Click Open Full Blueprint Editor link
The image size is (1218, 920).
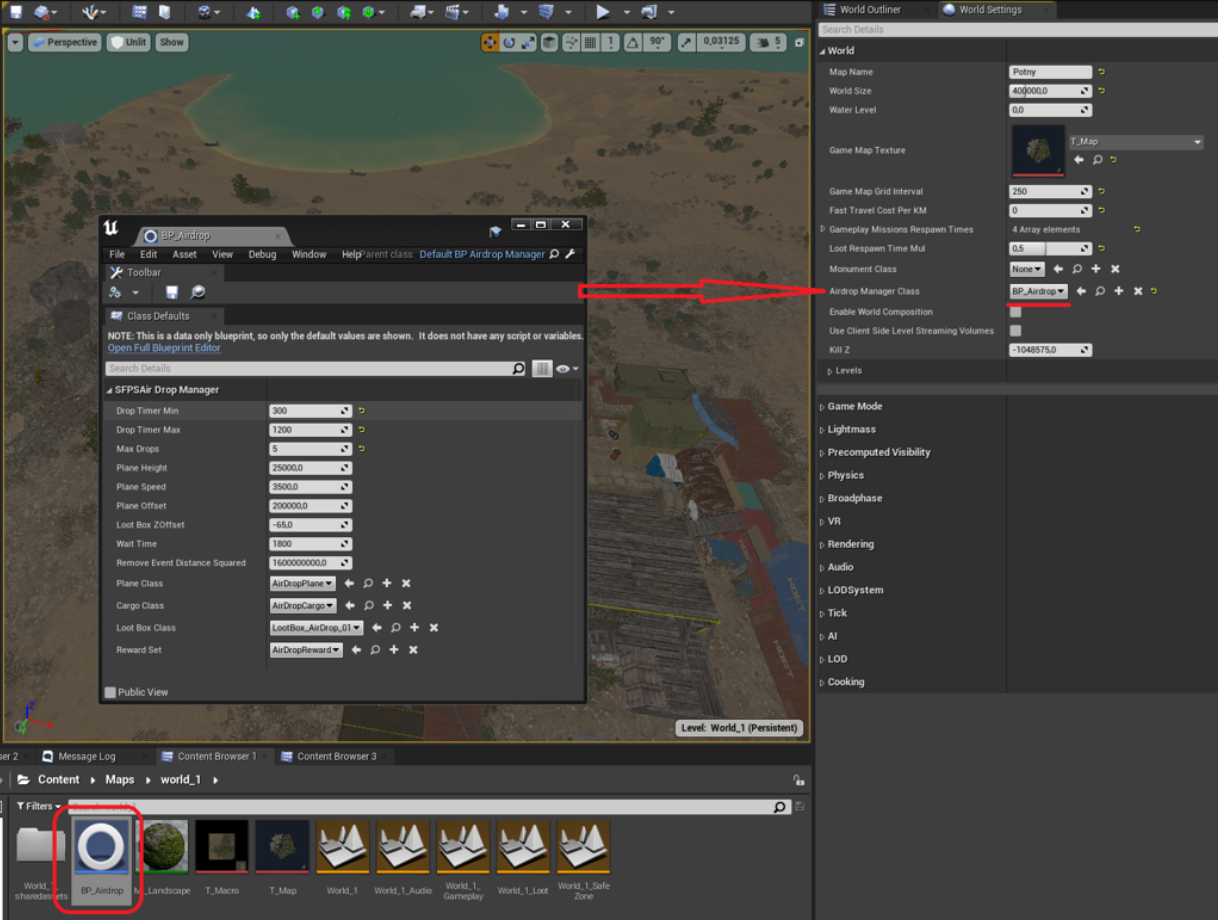point(164,348)
